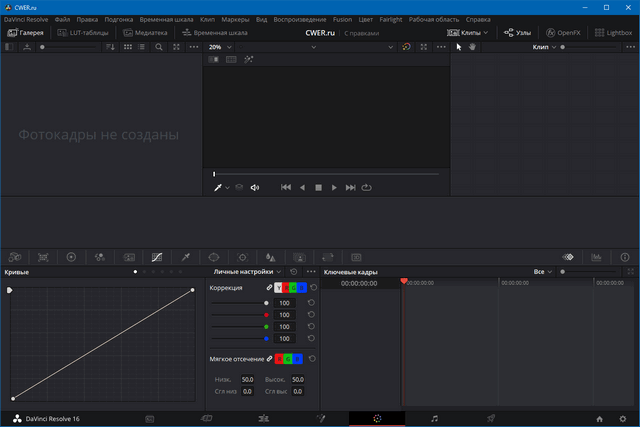Screen dimensions: 640x427
Task: Click the red channel intensity slider
Action: (238, 314)
